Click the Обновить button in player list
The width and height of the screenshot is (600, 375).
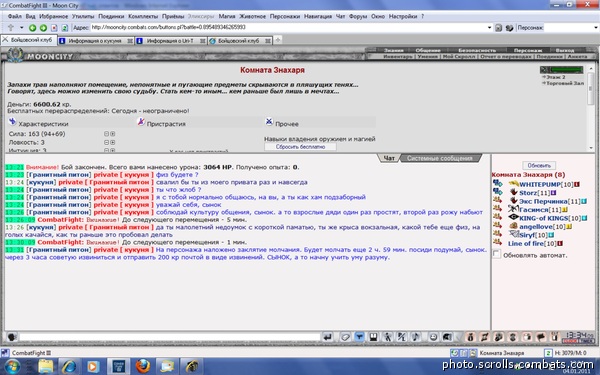(x=539, y=166)
